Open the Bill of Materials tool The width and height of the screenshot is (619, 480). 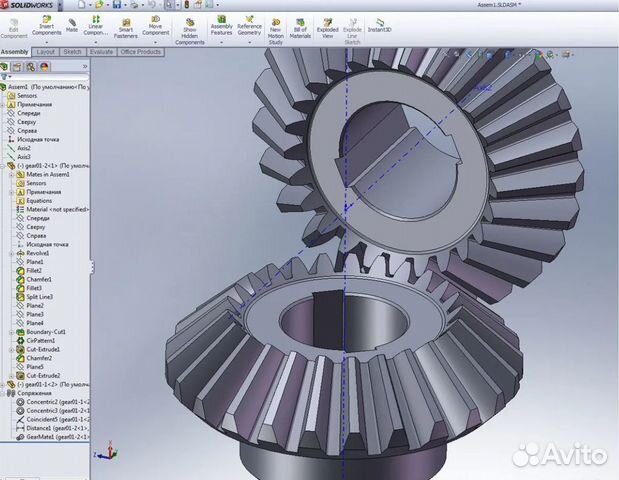pos(300,26)
